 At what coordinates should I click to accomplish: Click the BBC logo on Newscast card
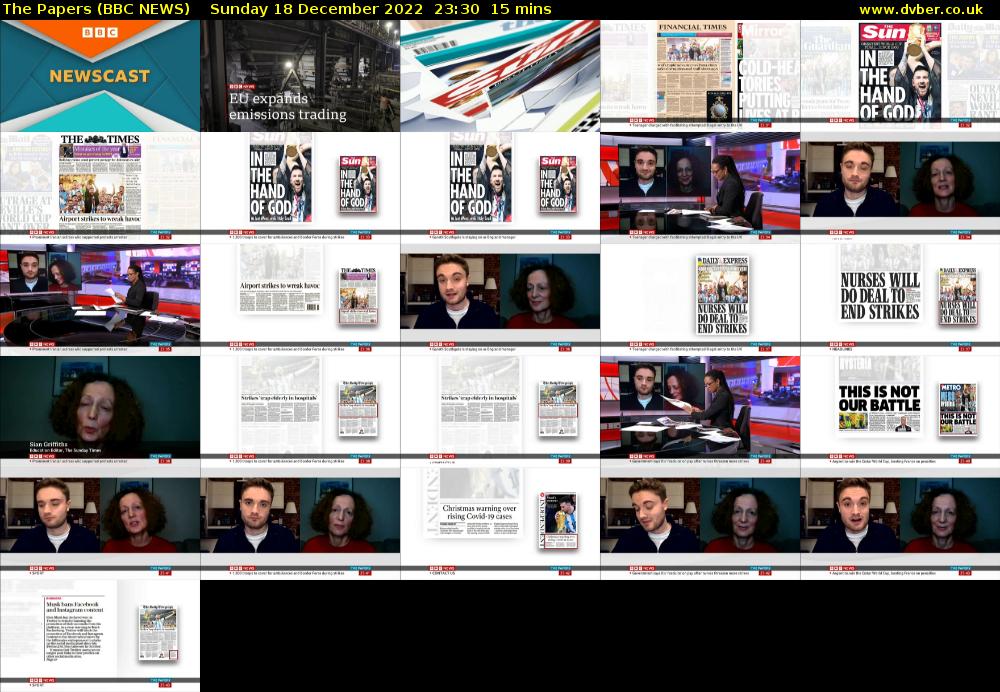pyautogui.click(x=100, y=32)
